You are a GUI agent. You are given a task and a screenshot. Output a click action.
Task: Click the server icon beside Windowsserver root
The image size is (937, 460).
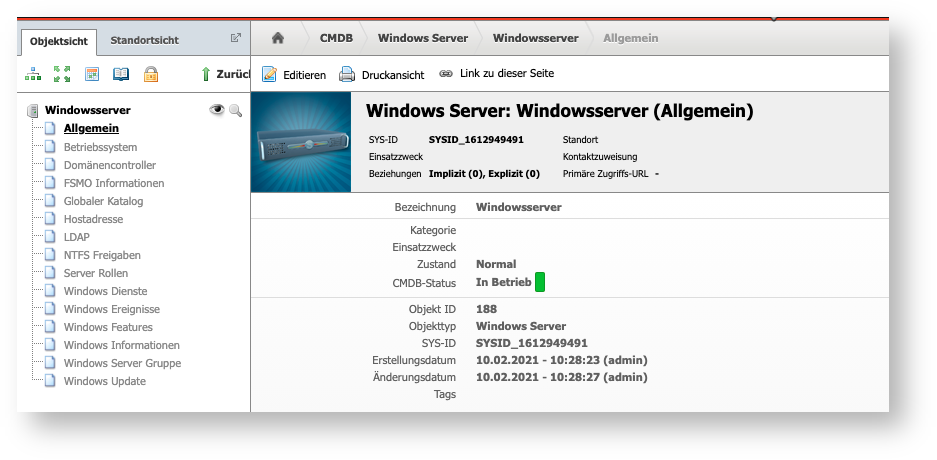tap(32, 111)
